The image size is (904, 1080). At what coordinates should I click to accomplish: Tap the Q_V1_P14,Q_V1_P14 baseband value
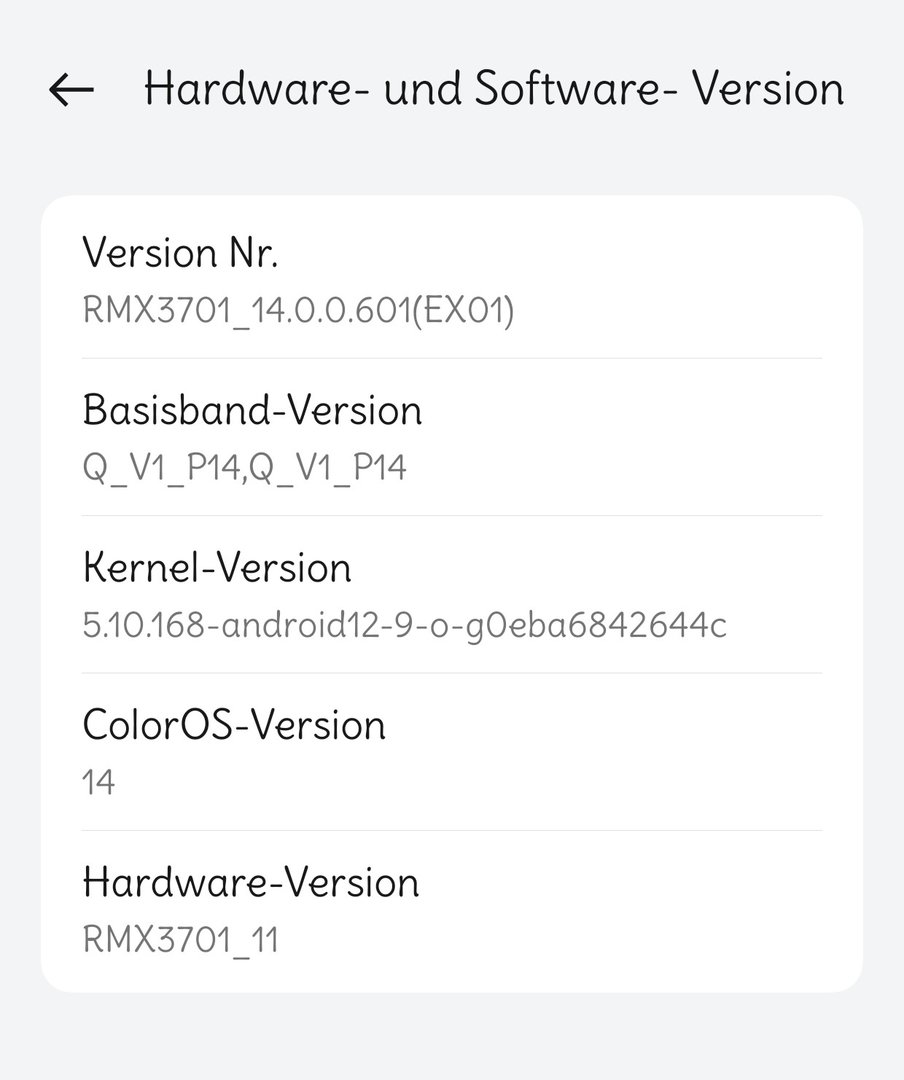(x=244, y=468)
